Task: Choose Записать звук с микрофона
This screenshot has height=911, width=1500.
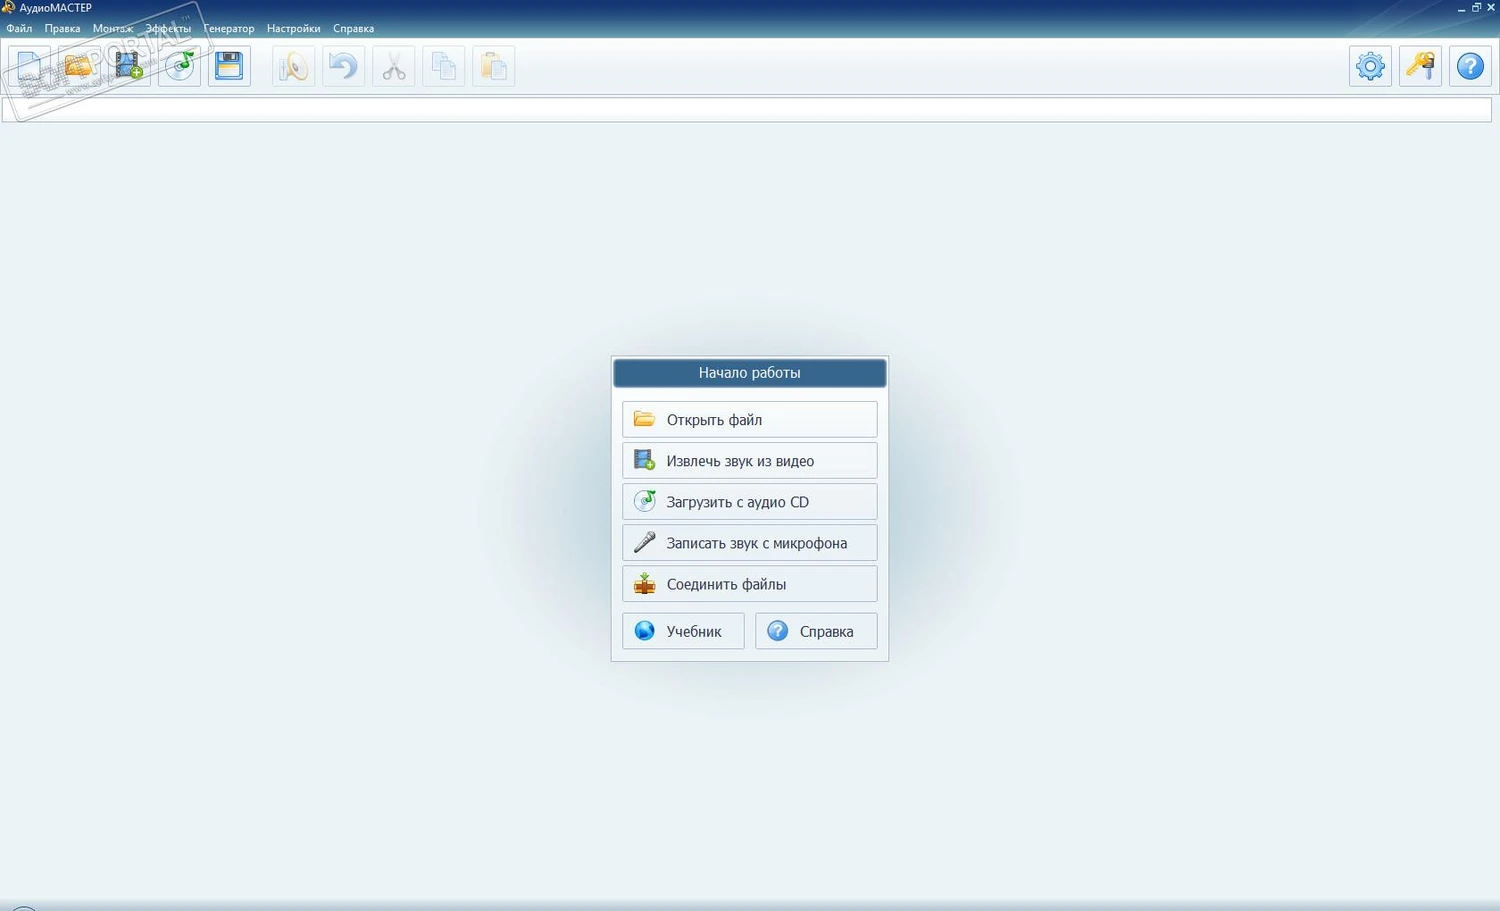Action: coord(750,543)
